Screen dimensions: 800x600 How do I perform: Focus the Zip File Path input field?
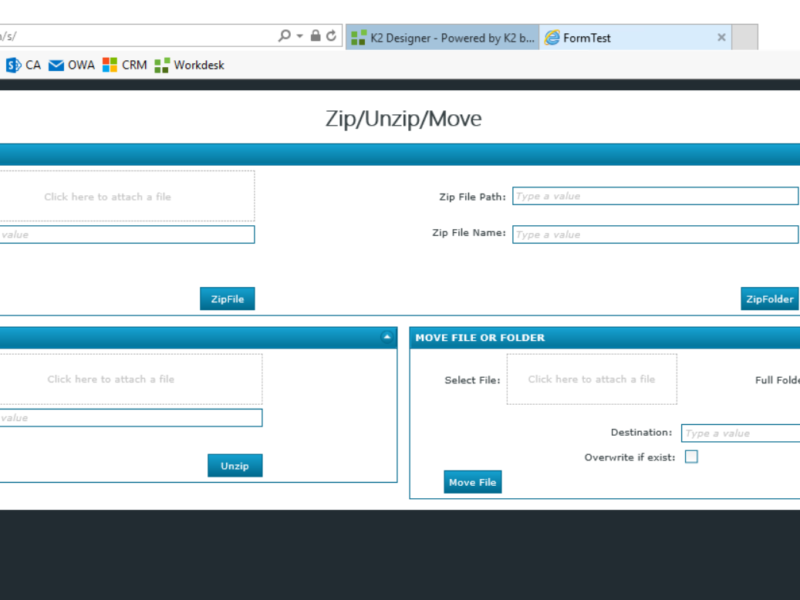(655, 196)
